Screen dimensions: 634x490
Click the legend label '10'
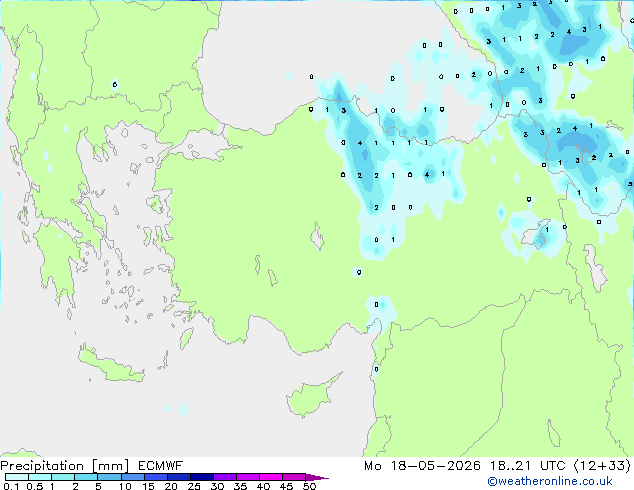coord(125,486)
